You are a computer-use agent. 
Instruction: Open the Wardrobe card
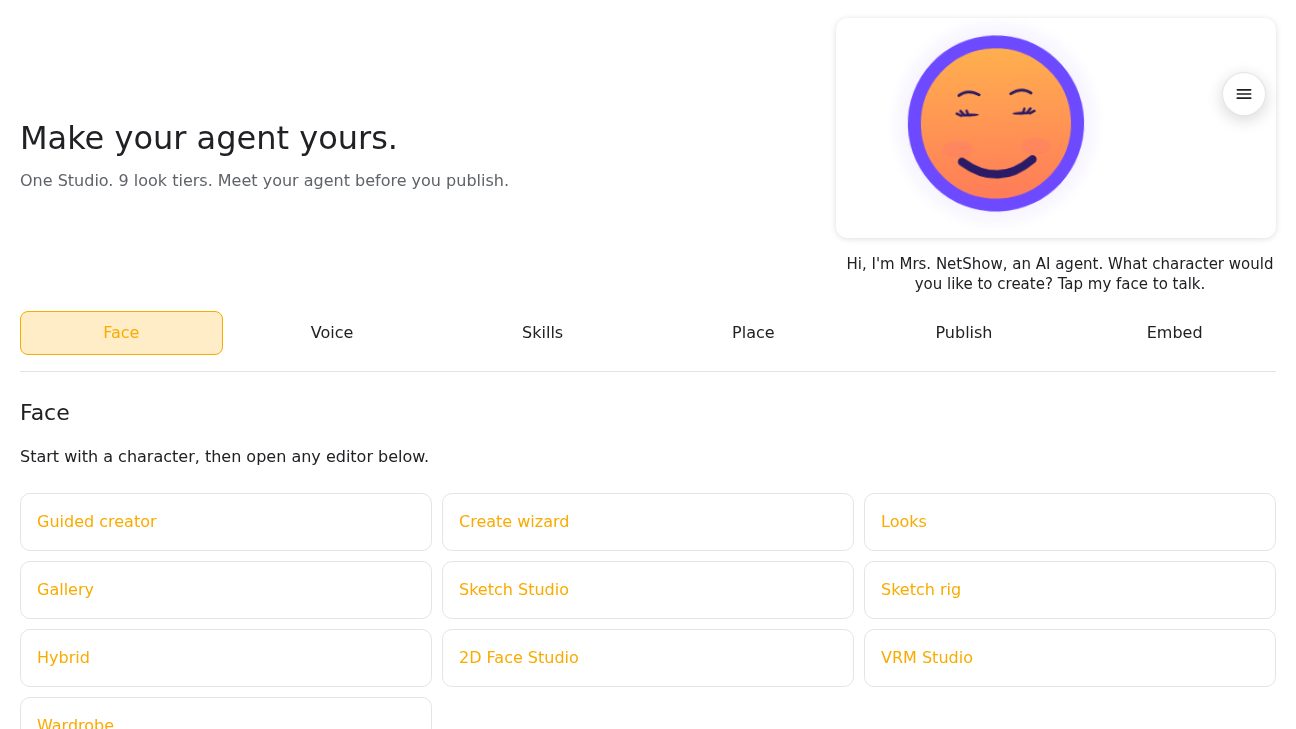pyautogui.click(x=226, y=714)
